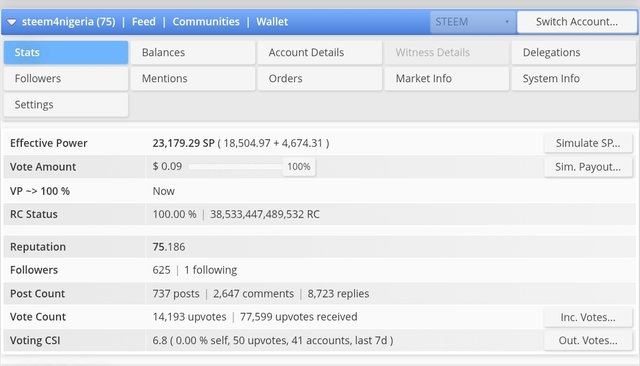Click the $ 0.09 vote amount value
The image size is (640, 366).
[x=167, y=166]
